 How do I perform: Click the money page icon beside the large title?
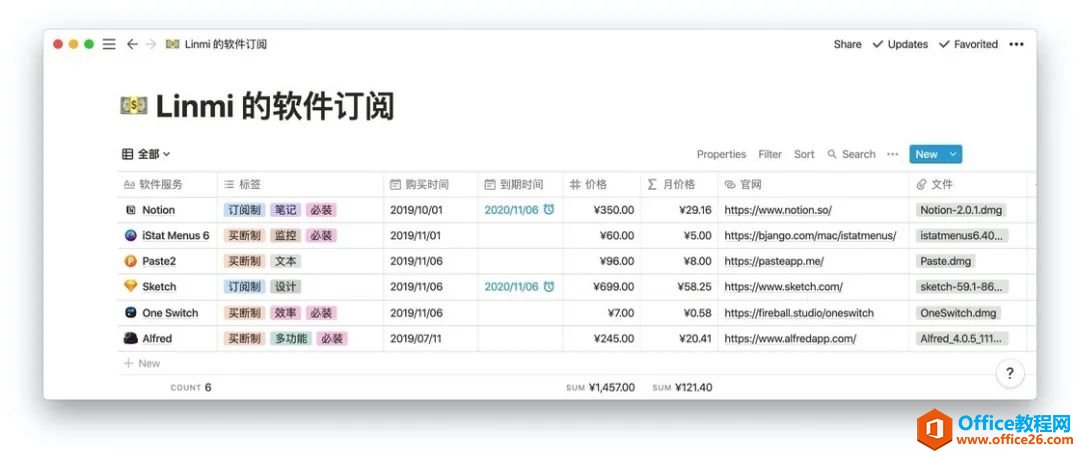coord(134,105)
